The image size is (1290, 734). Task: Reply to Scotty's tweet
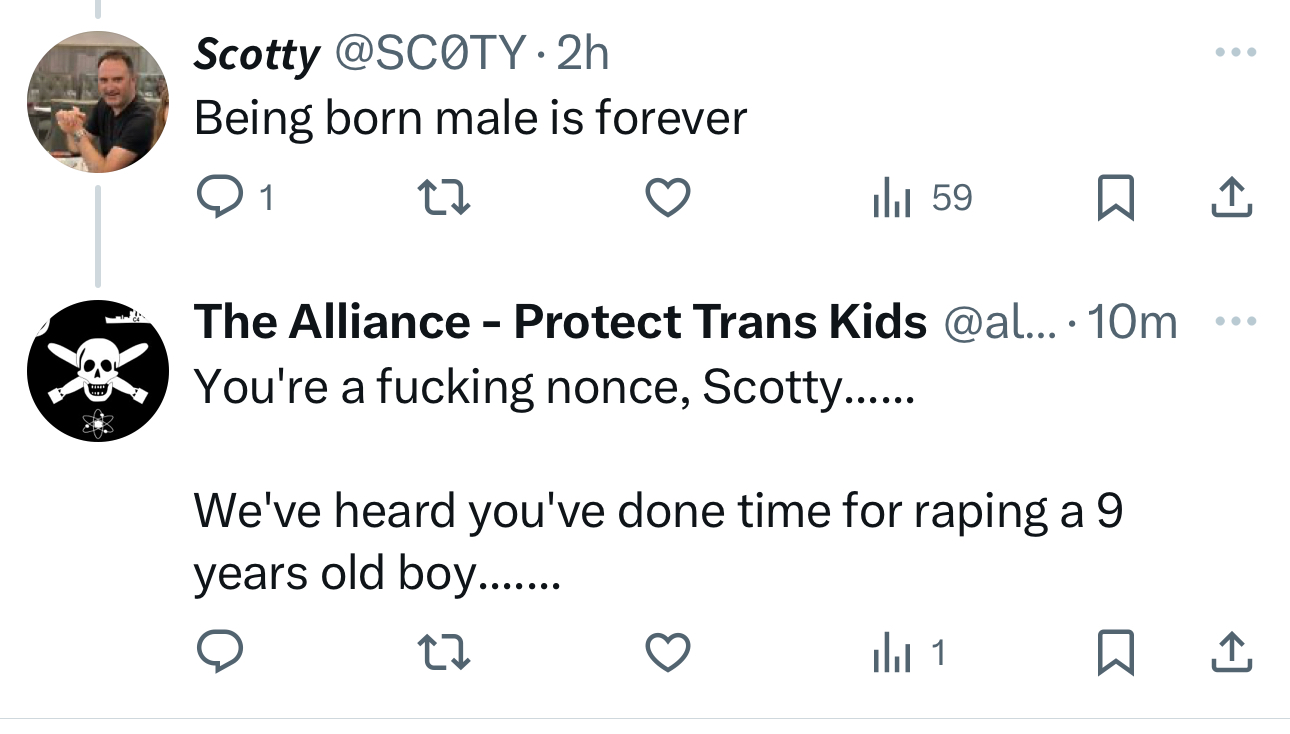pyautogui.click(x=218, y=199)
